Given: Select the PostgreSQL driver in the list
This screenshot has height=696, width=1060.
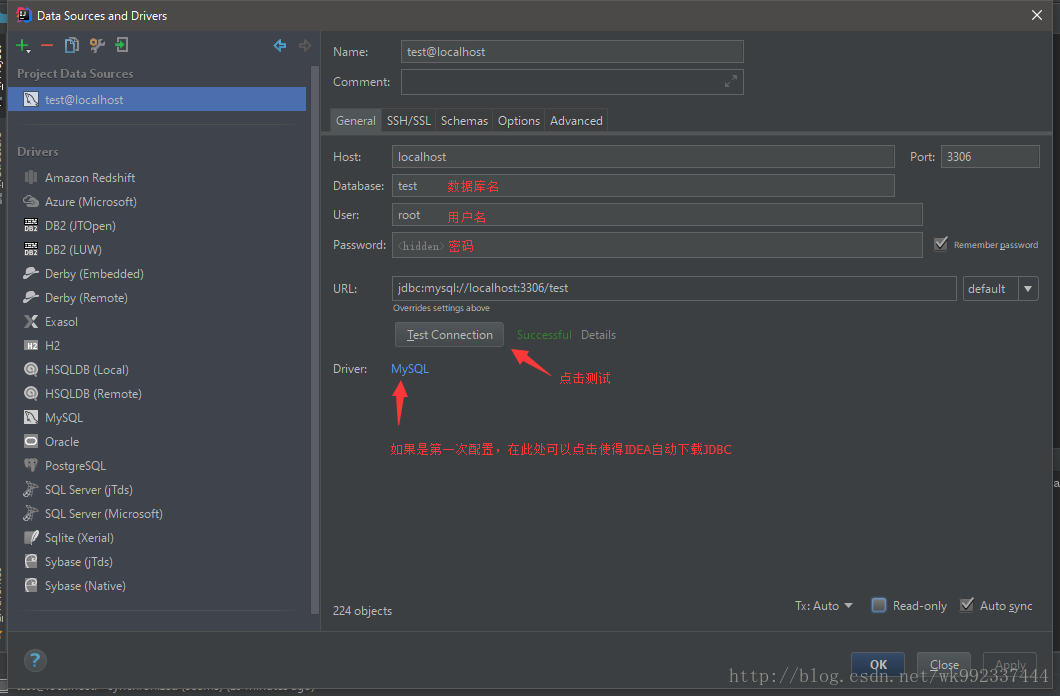Looking at the screenshot, I should pos(75,466).
